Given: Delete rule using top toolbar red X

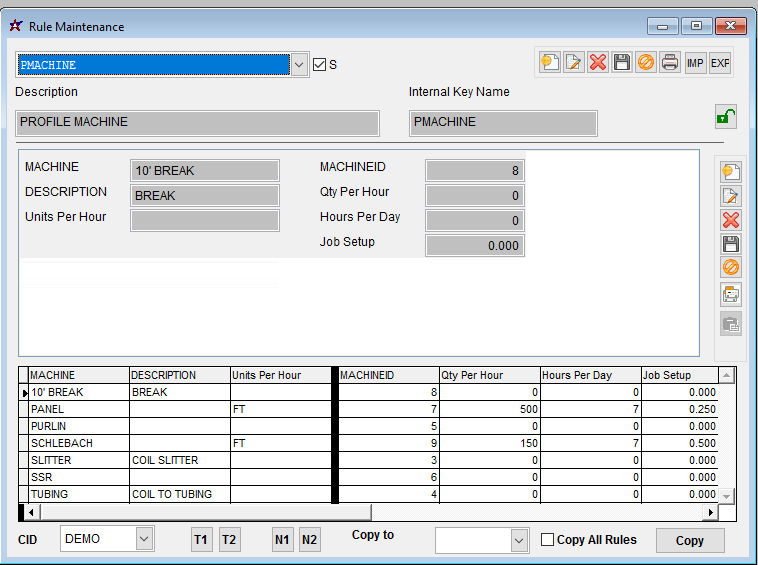Looking at the screenshot, I should (x=598, y=62).
